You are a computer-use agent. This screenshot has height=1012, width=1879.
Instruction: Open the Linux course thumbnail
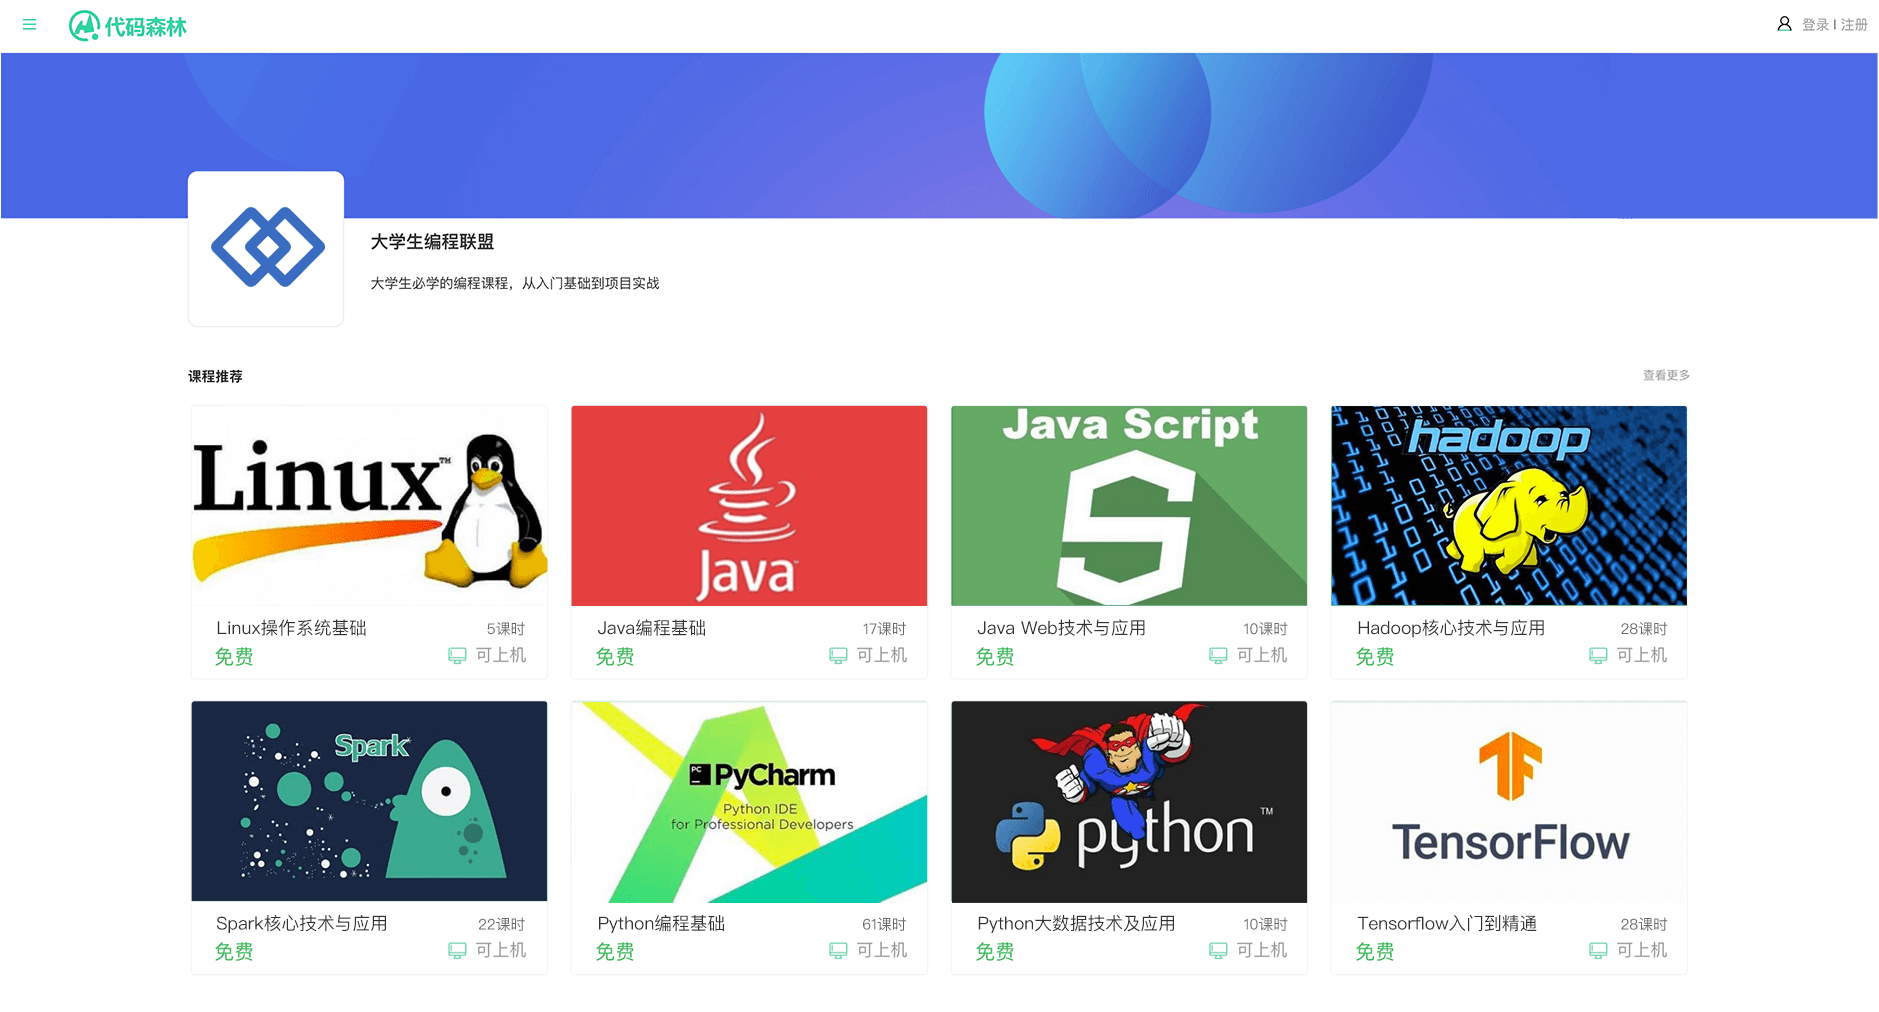click(x=369, y=505)
